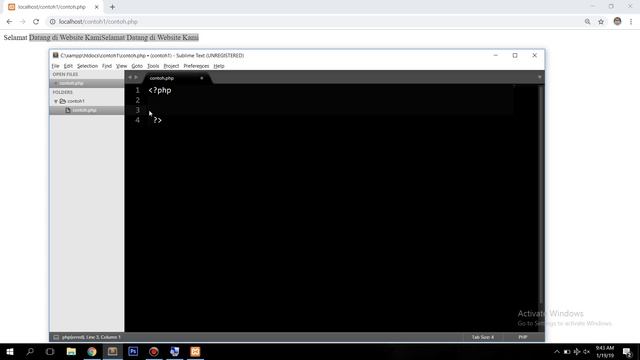
Task: Open the File menu in Sublime Text
Action: coord(56,66)
